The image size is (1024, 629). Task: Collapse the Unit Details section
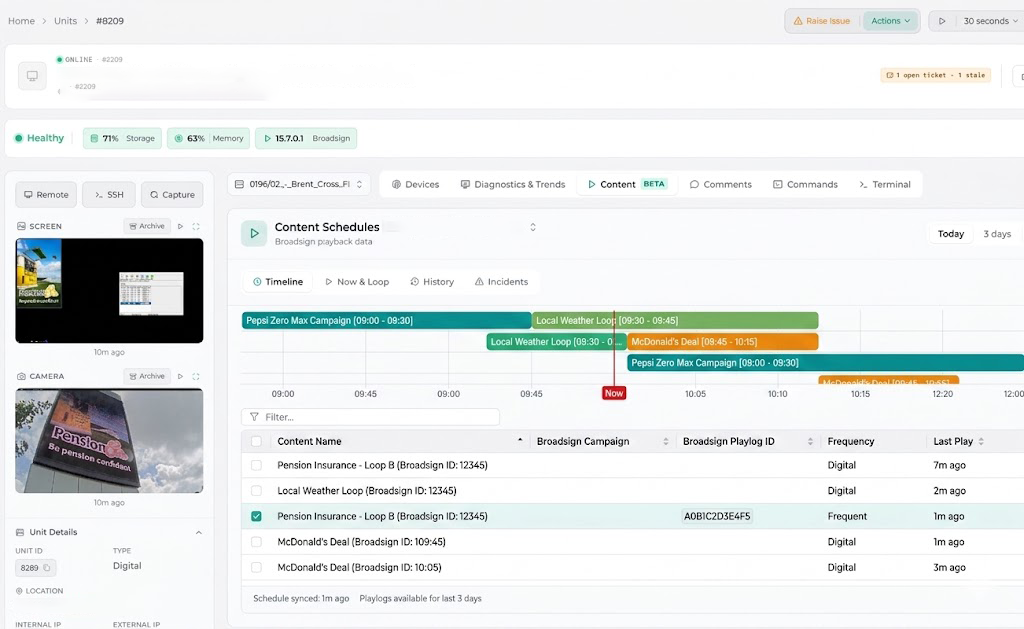[x=199, y=532]
